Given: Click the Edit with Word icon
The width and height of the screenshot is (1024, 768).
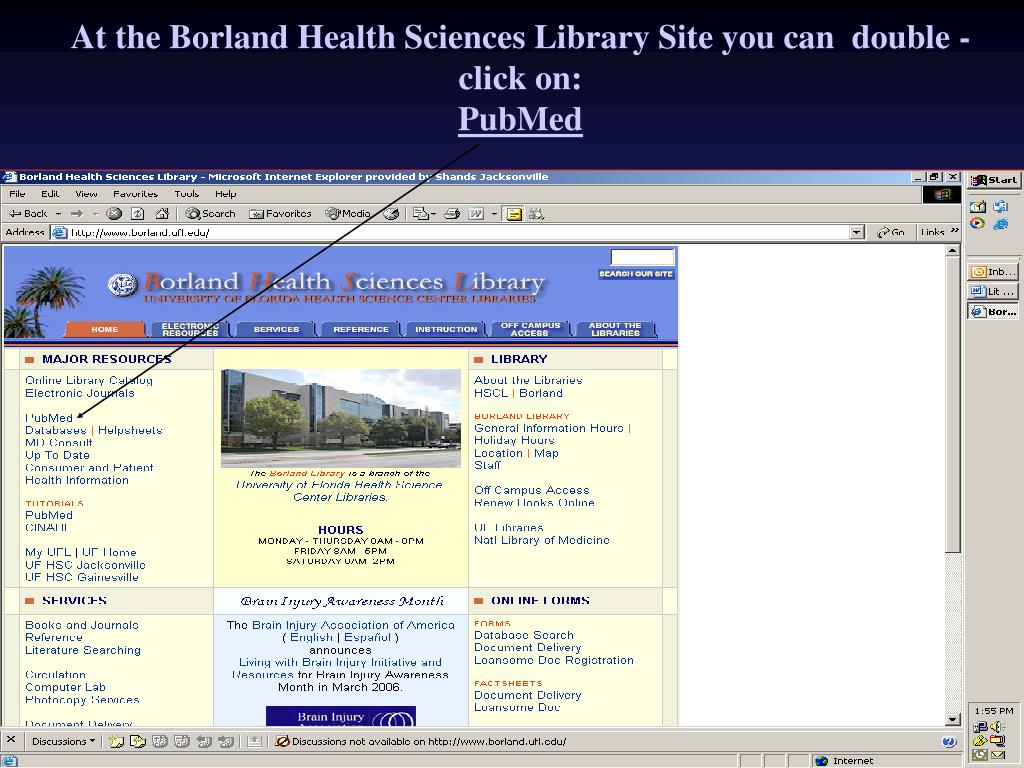Looking at the screenshot, I should pyautogui.click(x=476, y=214).
